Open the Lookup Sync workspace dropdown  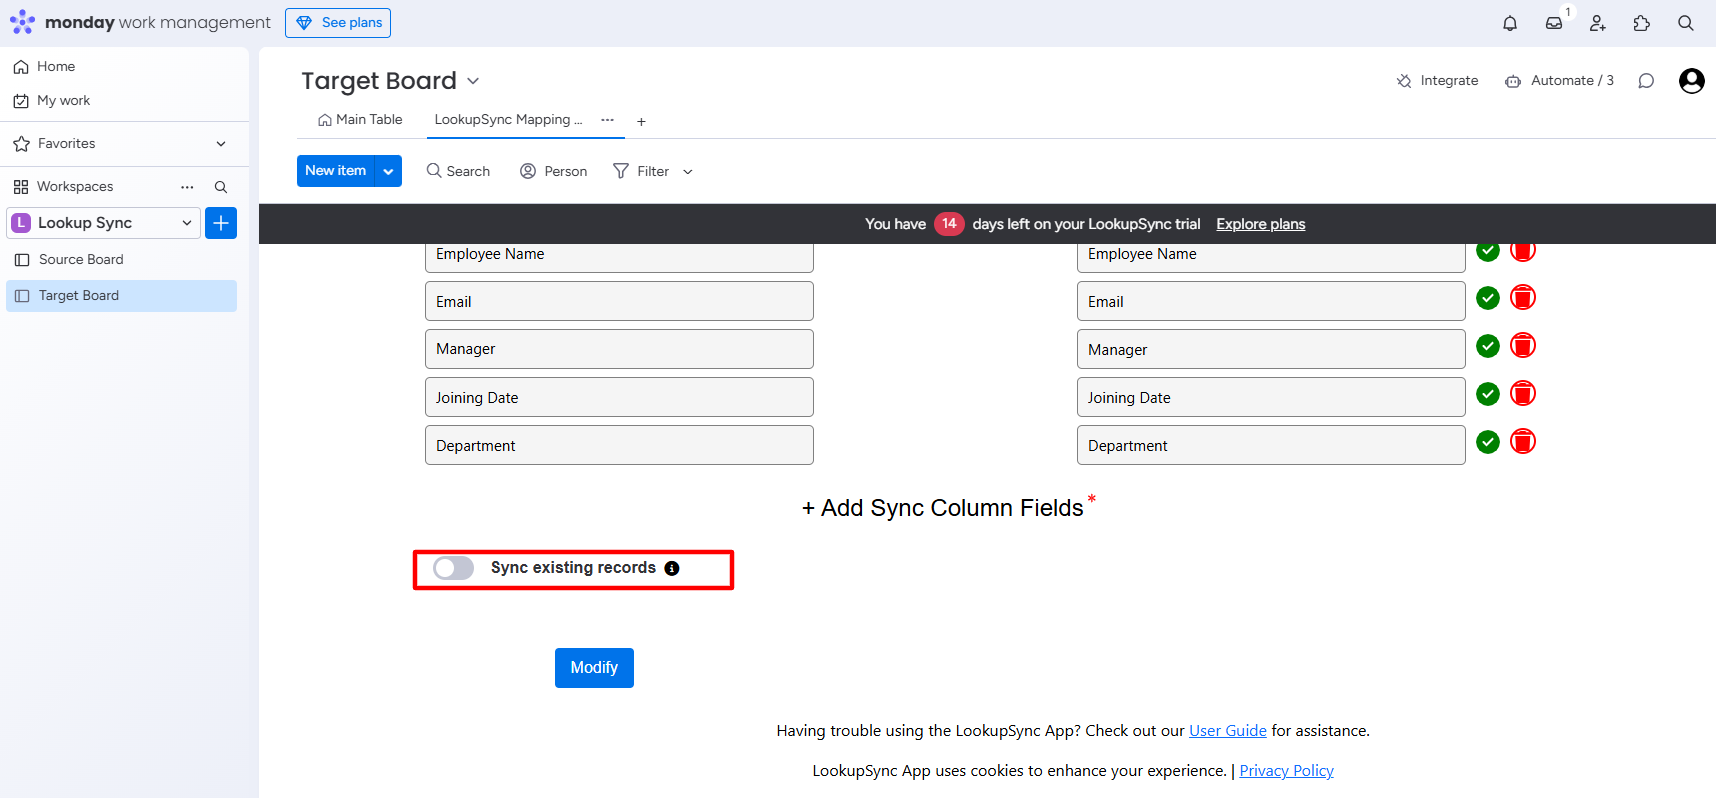pos(104,223)
